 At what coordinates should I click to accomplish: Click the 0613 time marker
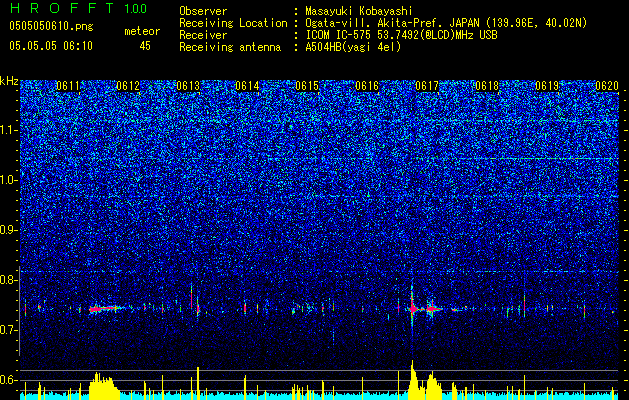point(188,86)
